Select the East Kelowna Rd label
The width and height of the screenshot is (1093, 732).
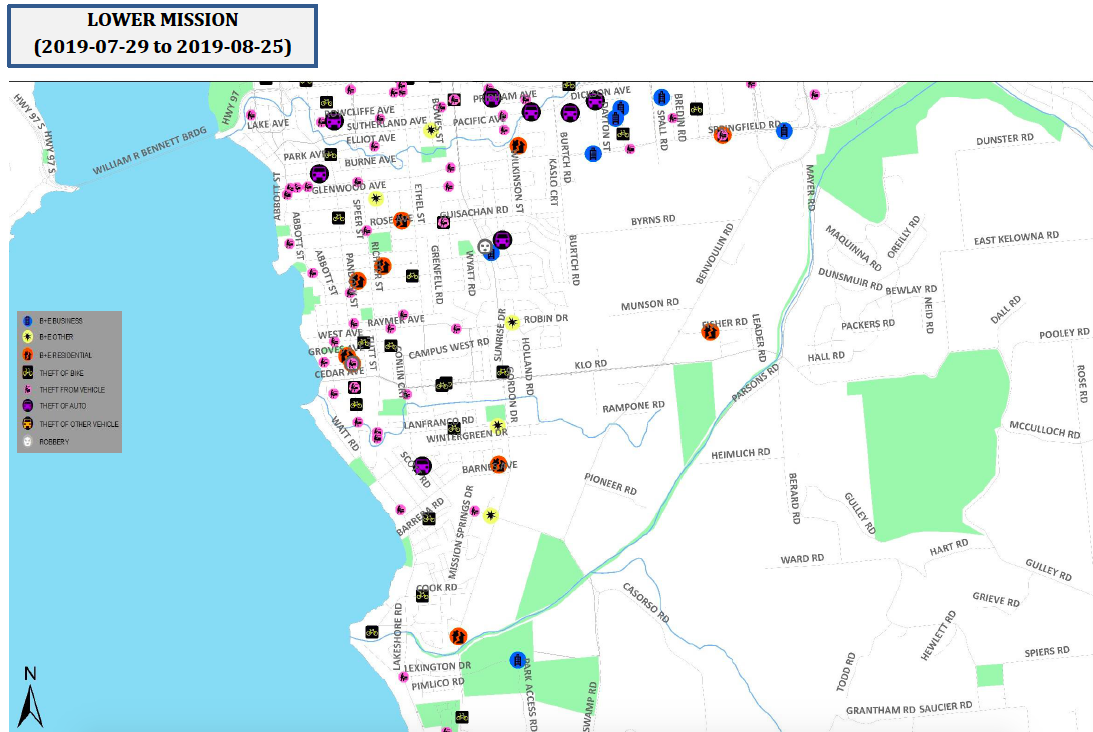1016,239
